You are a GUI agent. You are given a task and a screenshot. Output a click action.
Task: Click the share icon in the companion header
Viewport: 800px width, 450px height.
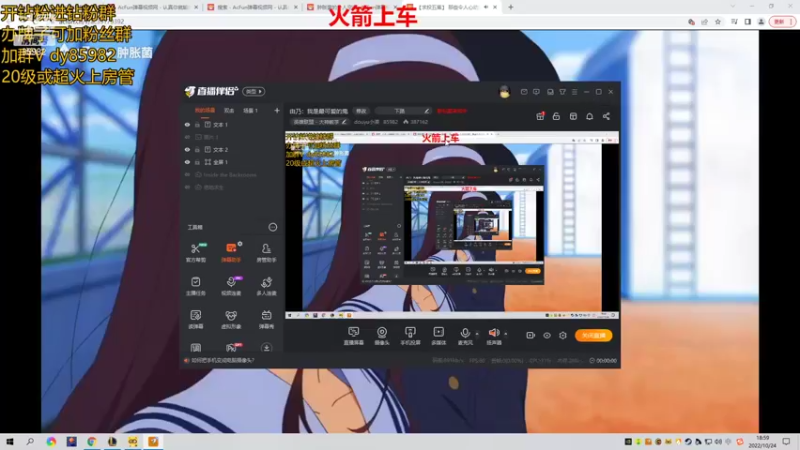point(606,116)
